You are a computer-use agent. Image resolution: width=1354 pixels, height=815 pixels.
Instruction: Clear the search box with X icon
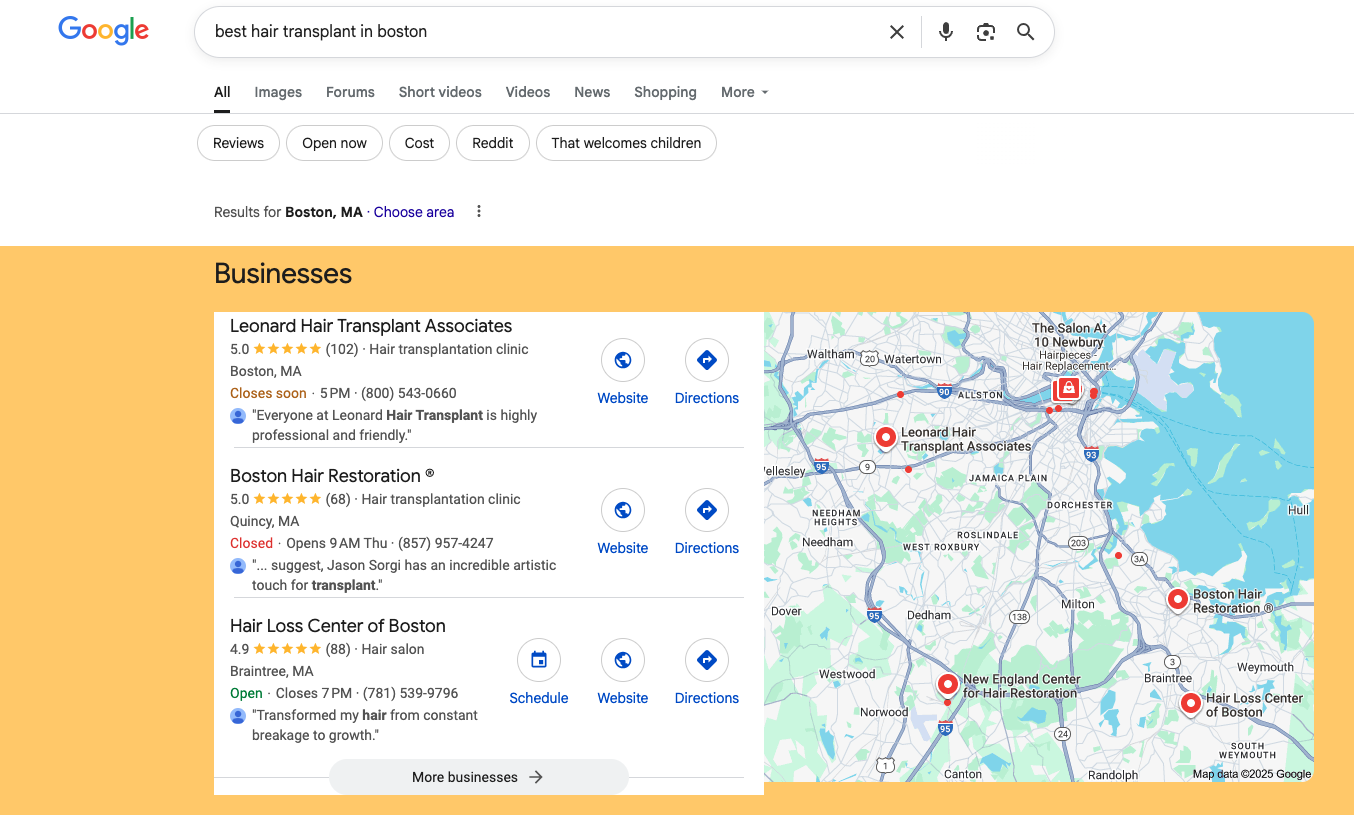[x=897, y=32]
